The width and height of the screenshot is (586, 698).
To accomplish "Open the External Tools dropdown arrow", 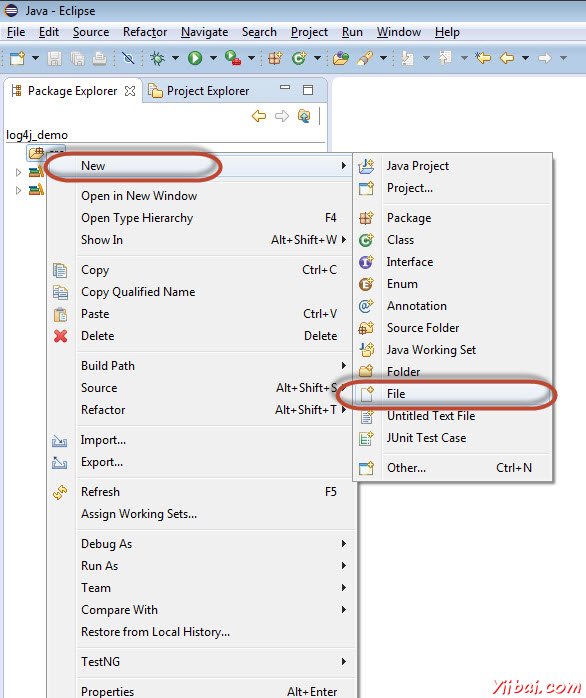I will 251,58.
